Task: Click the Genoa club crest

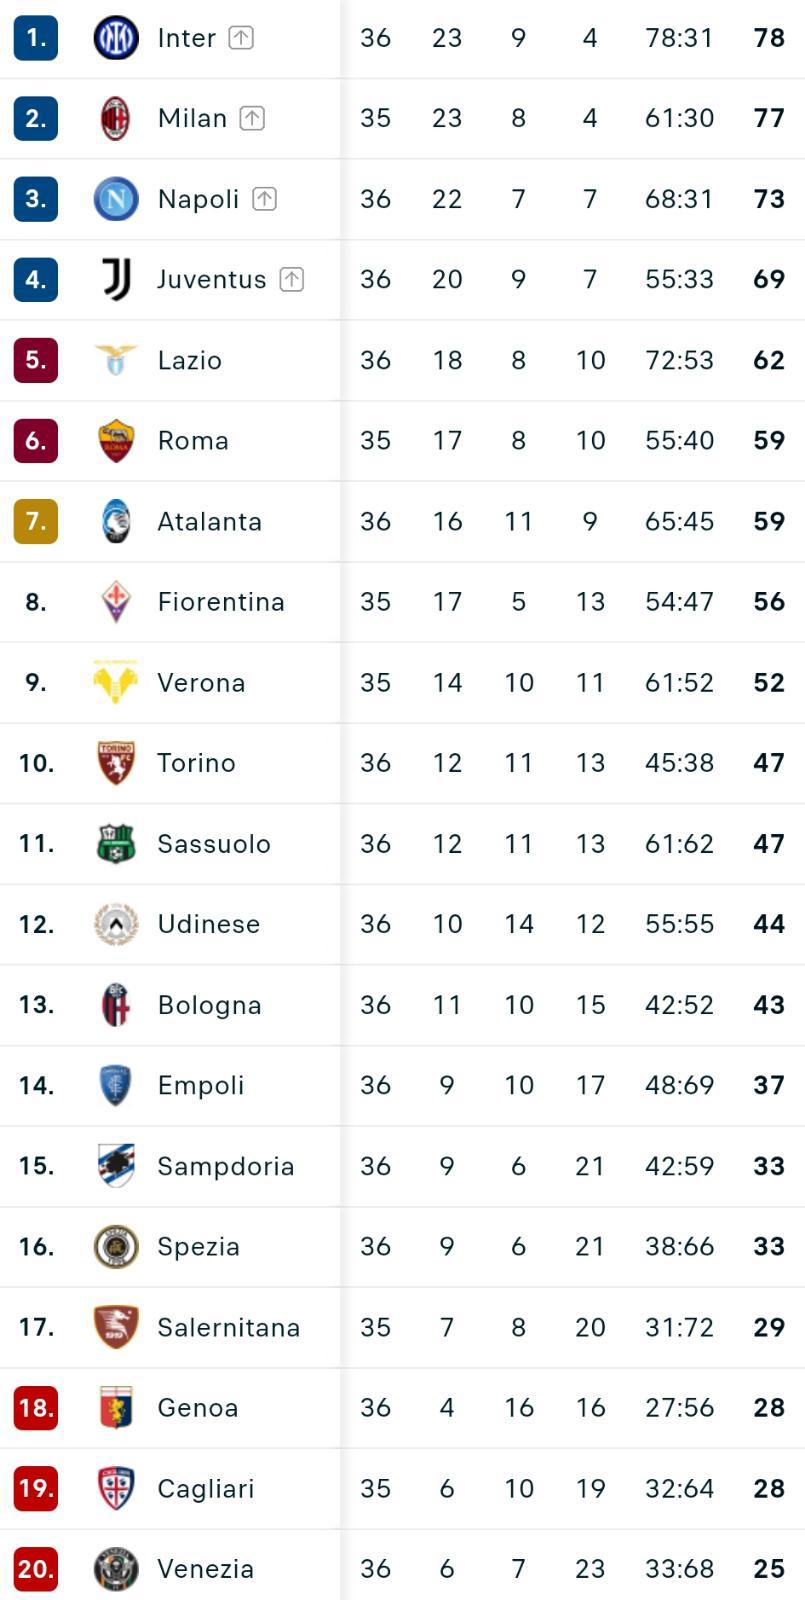Action: tap(115, 1408)
